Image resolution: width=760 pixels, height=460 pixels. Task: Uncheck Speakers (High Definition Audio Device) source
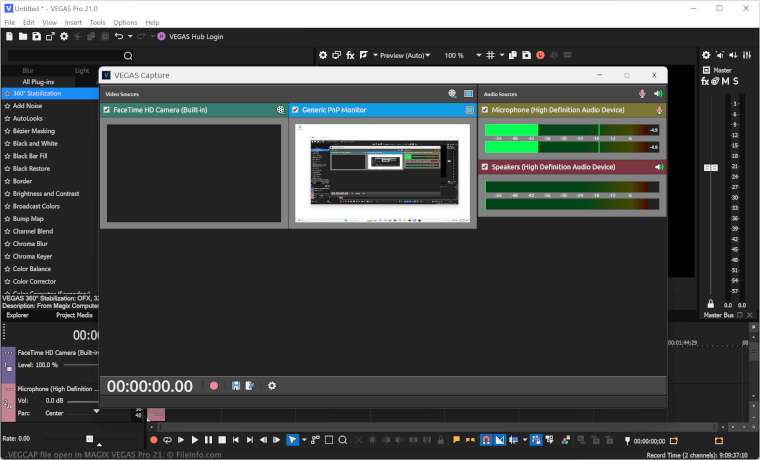(485, 167)
